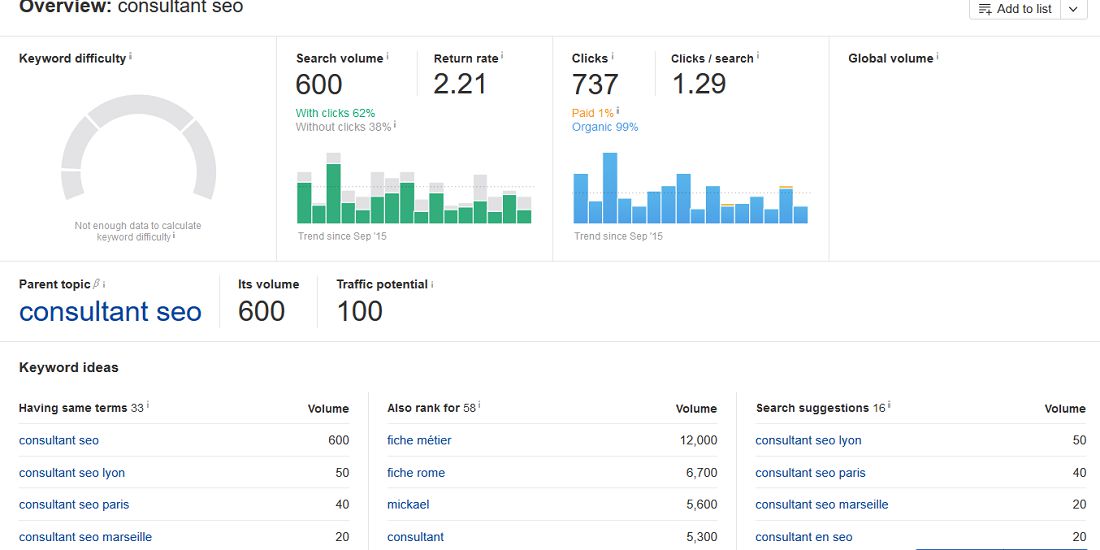
Task: Open the fiche rome keyword link
Action: pyautogui.click(x=415, y=473)
